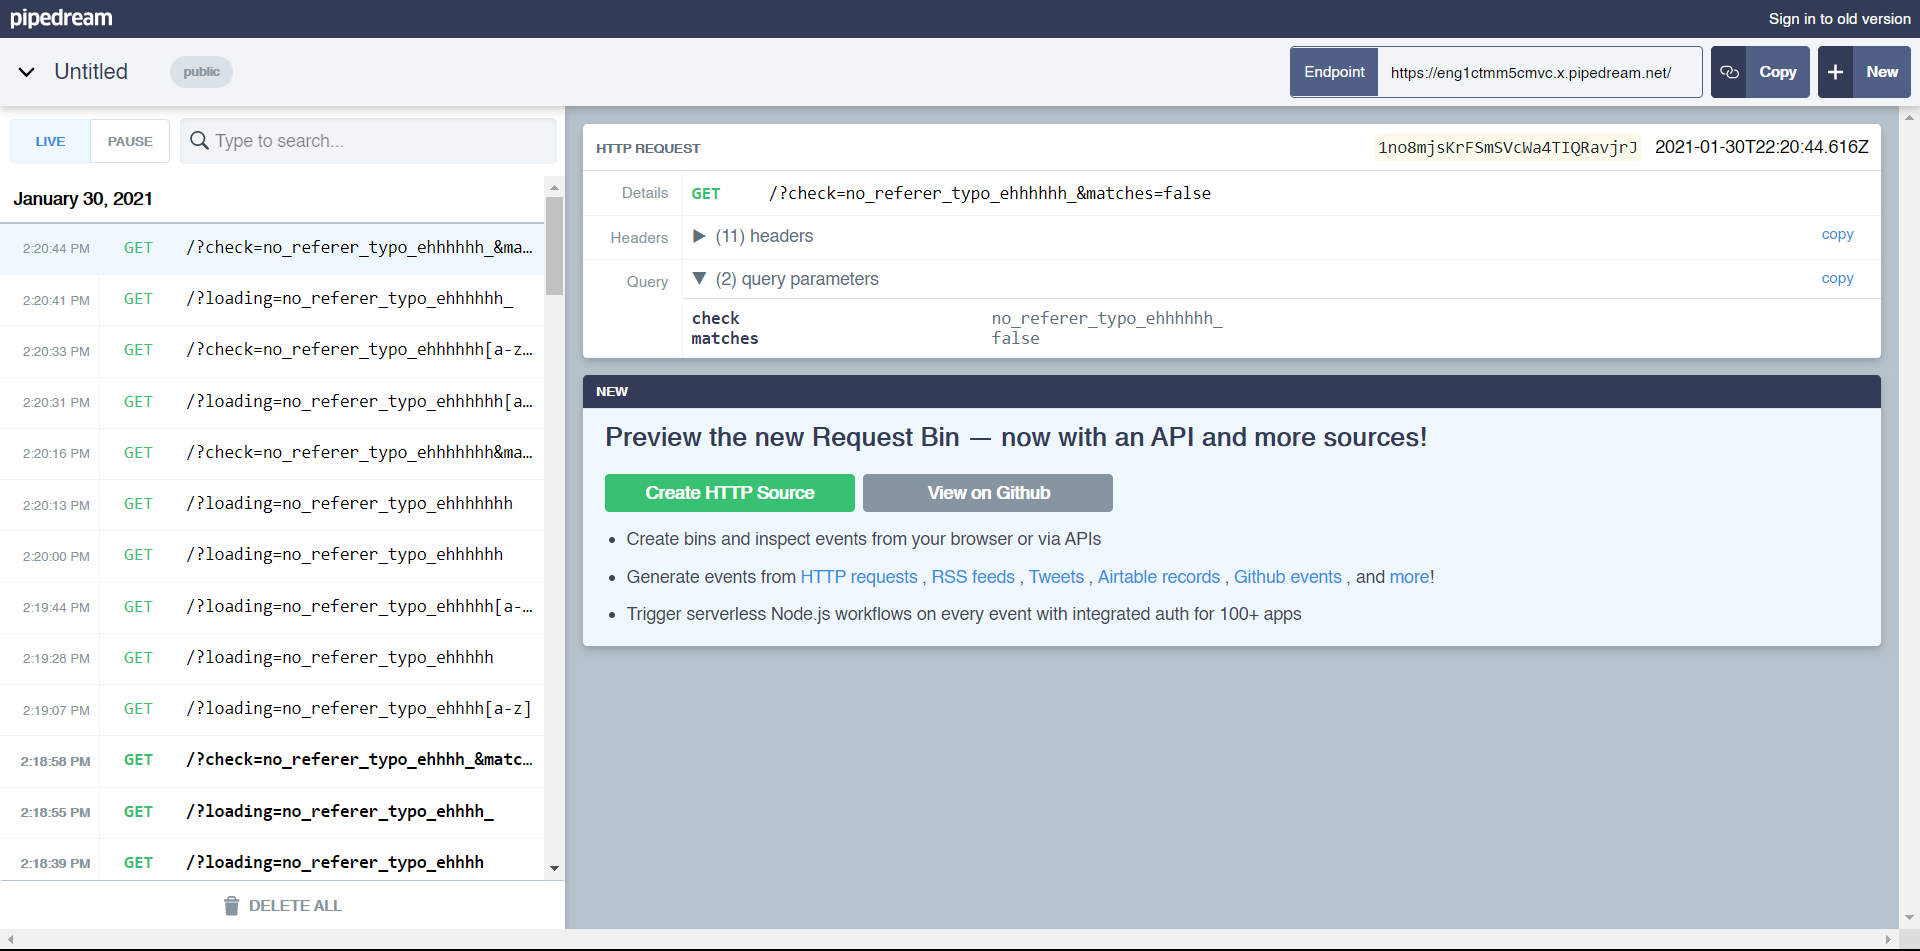Click the magnifying glass search icon
The height and width of the screenshot is (951, 1920).
point(199,141)
